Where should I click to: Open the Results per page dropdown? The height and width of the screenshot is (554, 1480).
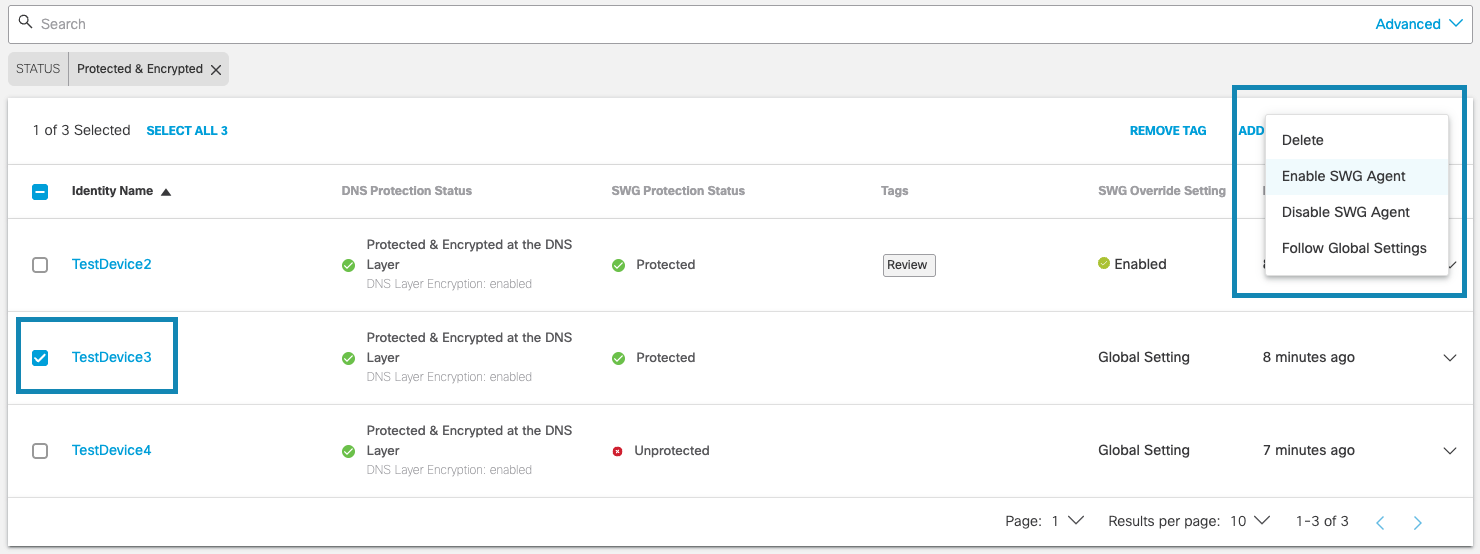click(x=1250, y=521)
